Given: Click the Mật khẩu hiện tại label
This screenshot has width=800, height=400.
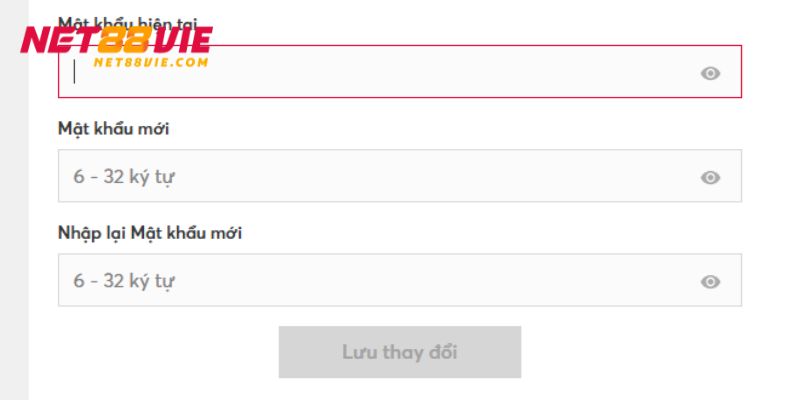Looking at the screenshot, I should point(128,22).
